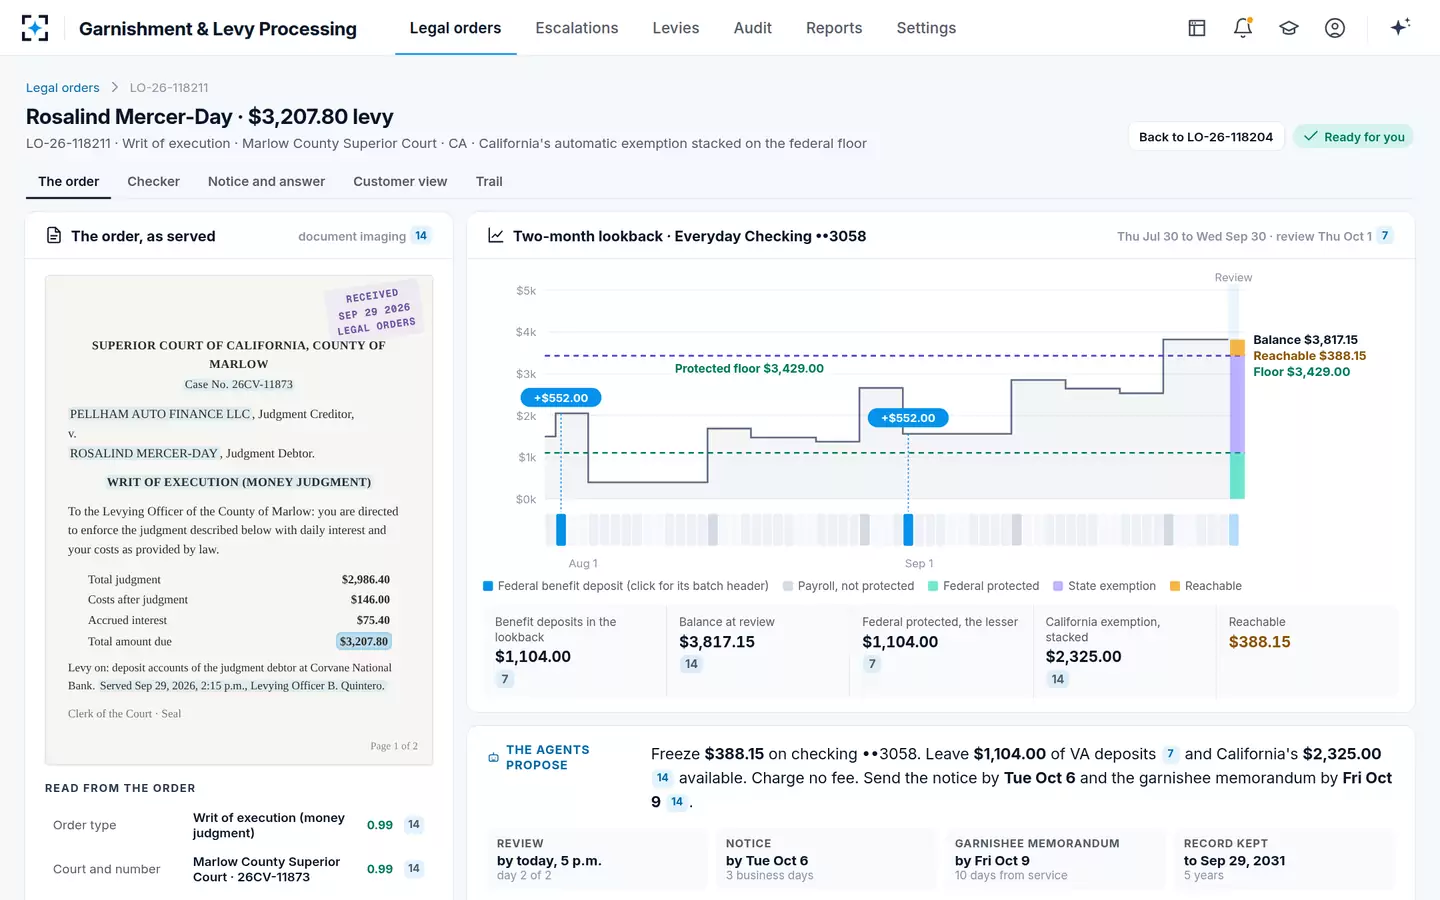Open the 14 badge in the Court and number row

414,869
